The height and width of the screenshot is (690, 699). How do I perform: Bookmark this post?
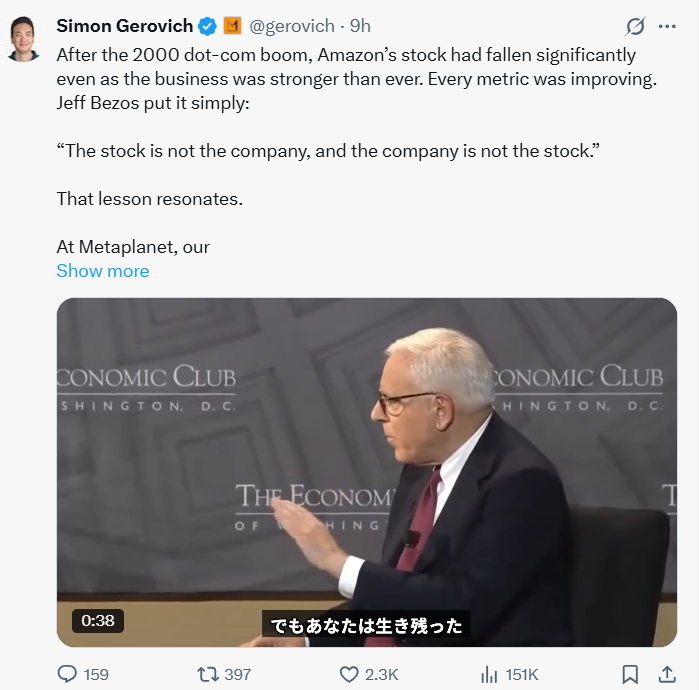(x=630, y=674)
